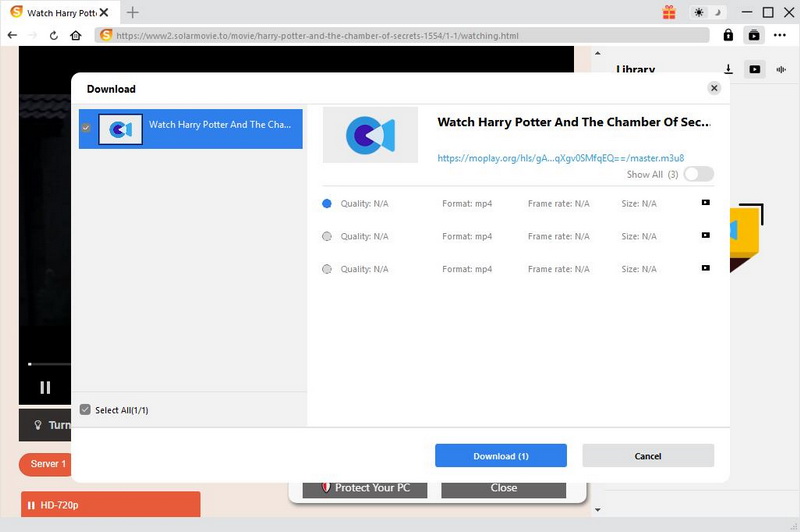Select the Watch Harry Potter item thumbnail in list
Viewport: 800px width, 532px height.
(120, 129)
